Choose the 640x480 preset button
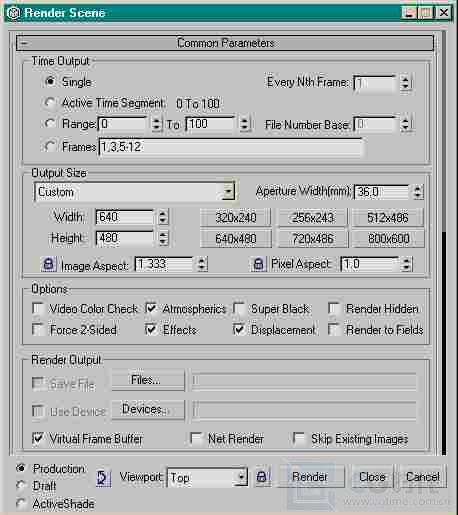Viewport: 458px width, 515px height. click(236, 239)
